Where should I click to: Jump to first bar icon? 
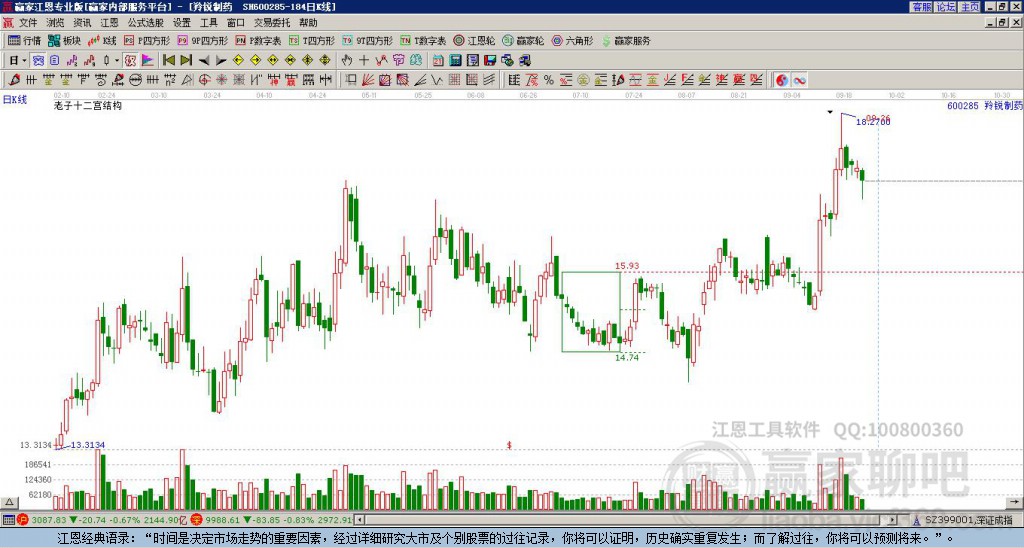point(168,61)
